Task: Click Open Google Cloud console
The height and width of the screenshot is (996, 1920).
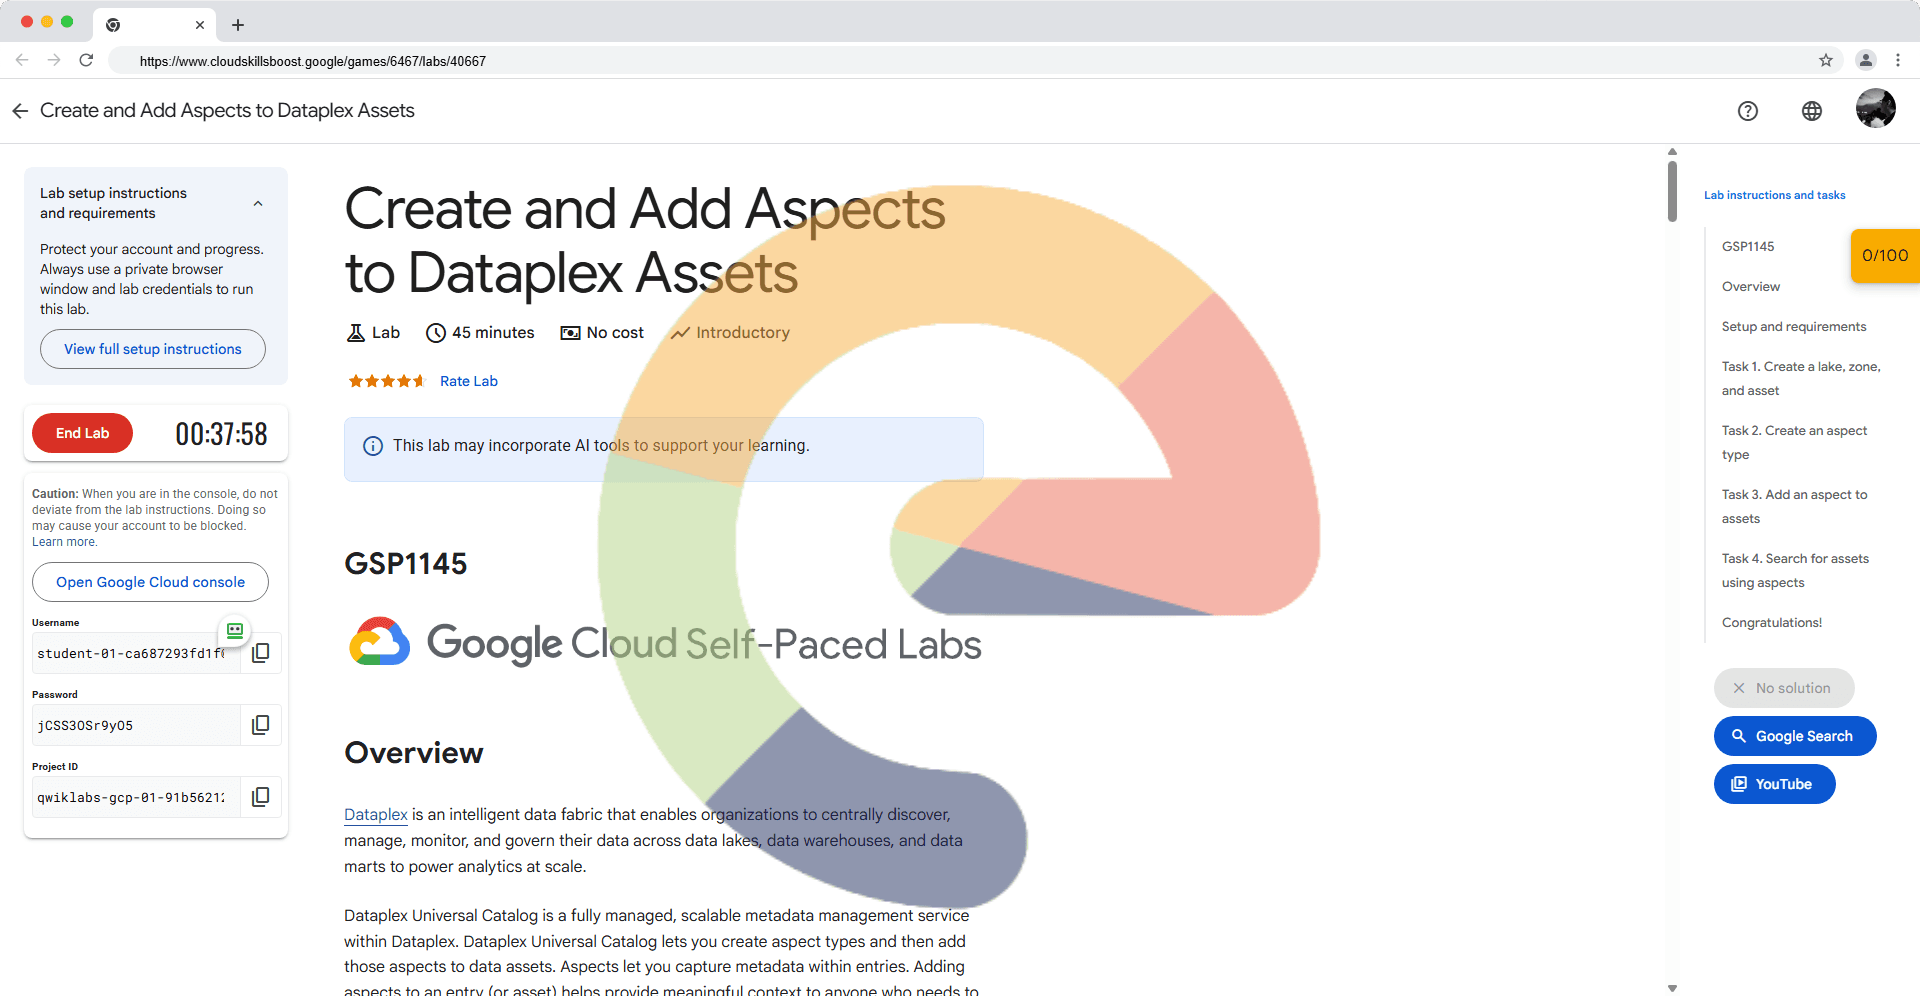Action: pos(150,582)
